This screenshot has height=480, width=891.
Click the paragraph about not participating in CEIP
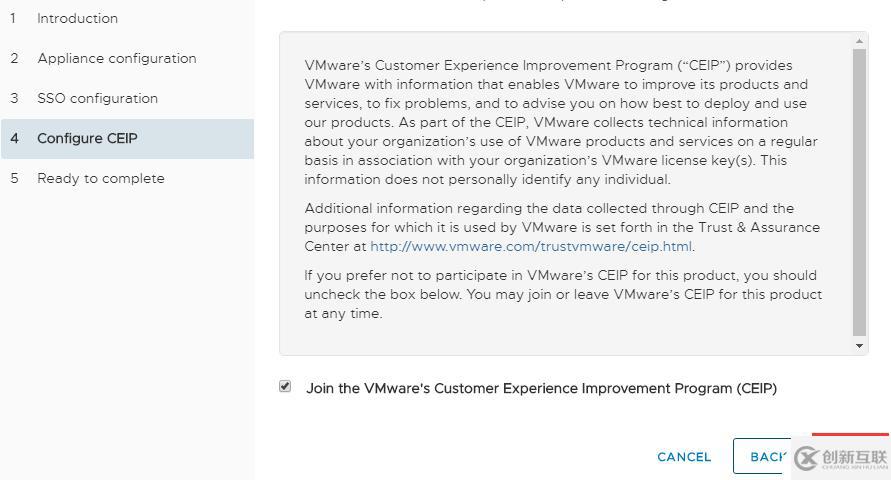(x=563, y=294)
